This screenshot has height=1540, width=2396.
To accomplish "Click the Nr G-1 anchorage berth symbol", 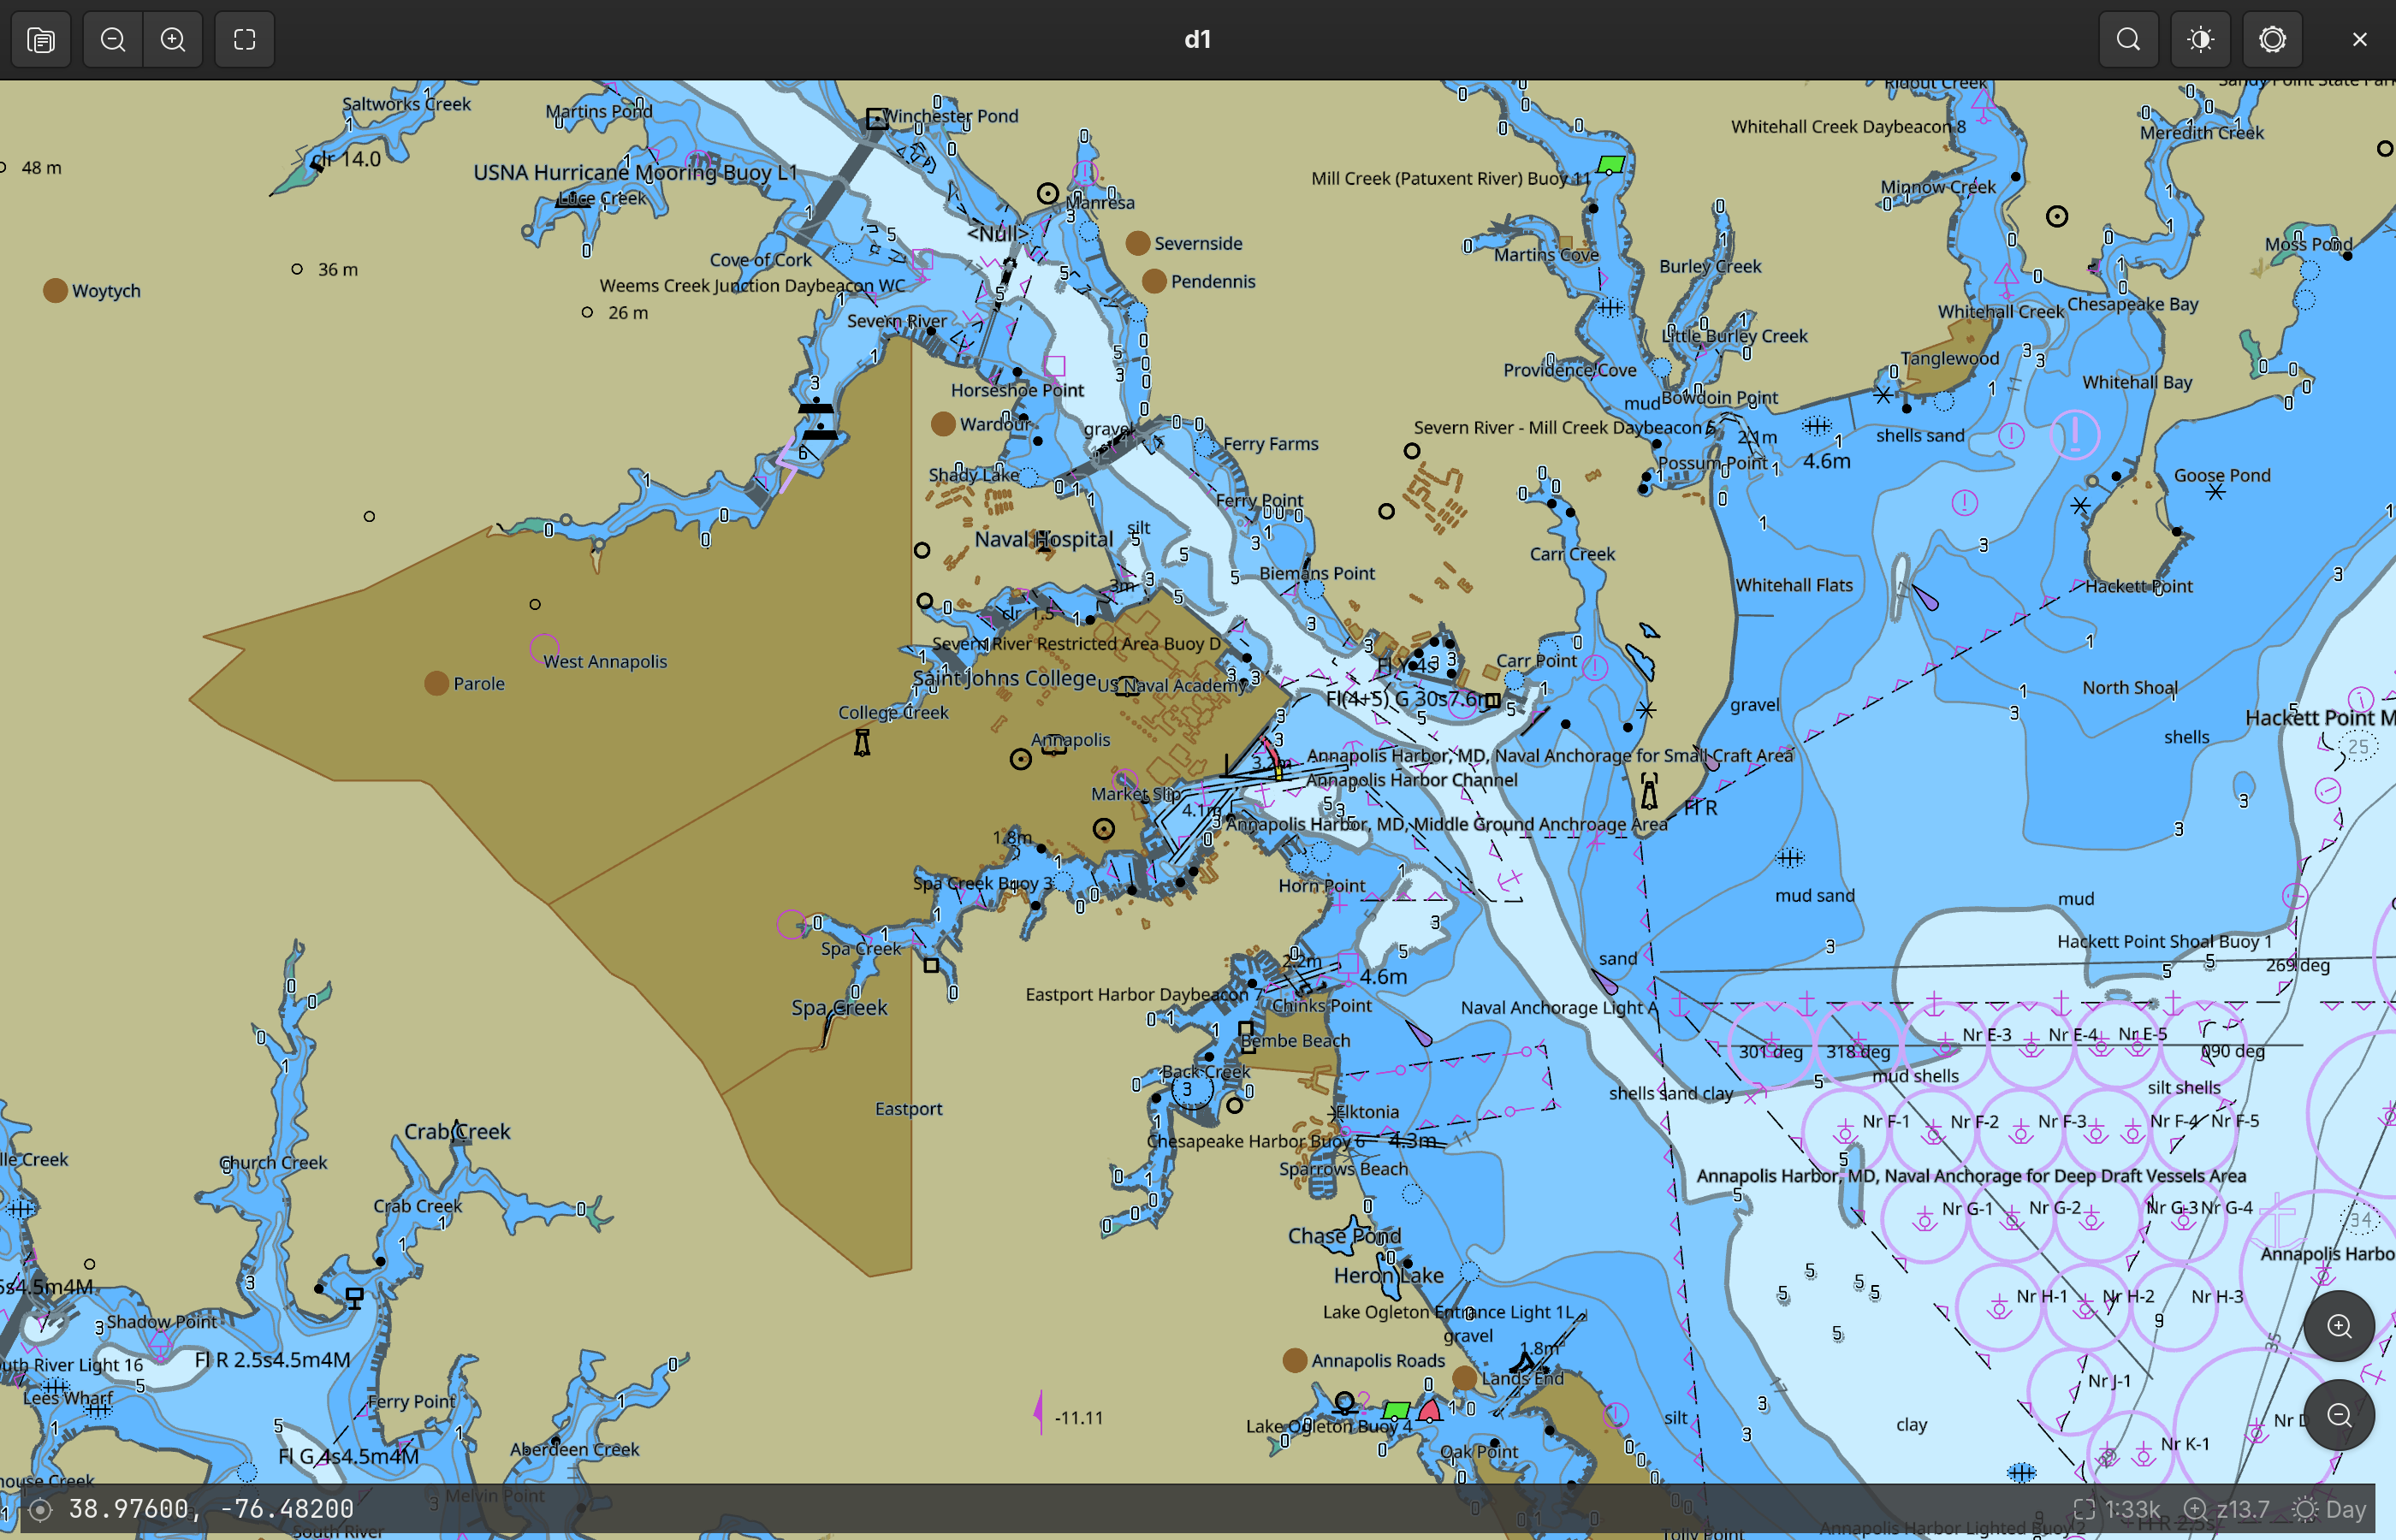I will click(x=1924, y=1220).
